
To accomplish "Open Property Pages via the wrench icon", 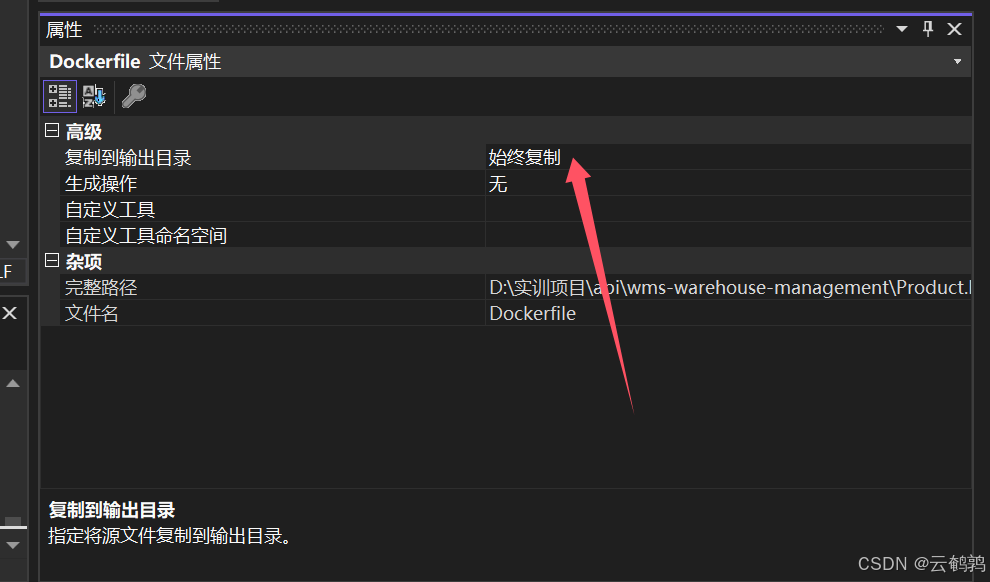I will tap(133, 95).
